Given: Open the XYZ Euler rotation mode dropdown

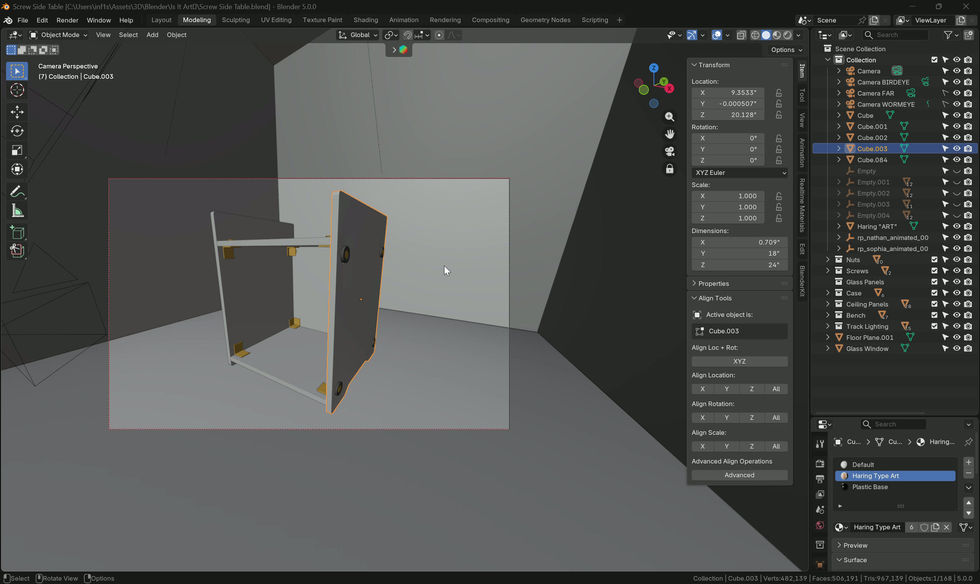Looking at the screenshot, I should [x=739, y=173].
